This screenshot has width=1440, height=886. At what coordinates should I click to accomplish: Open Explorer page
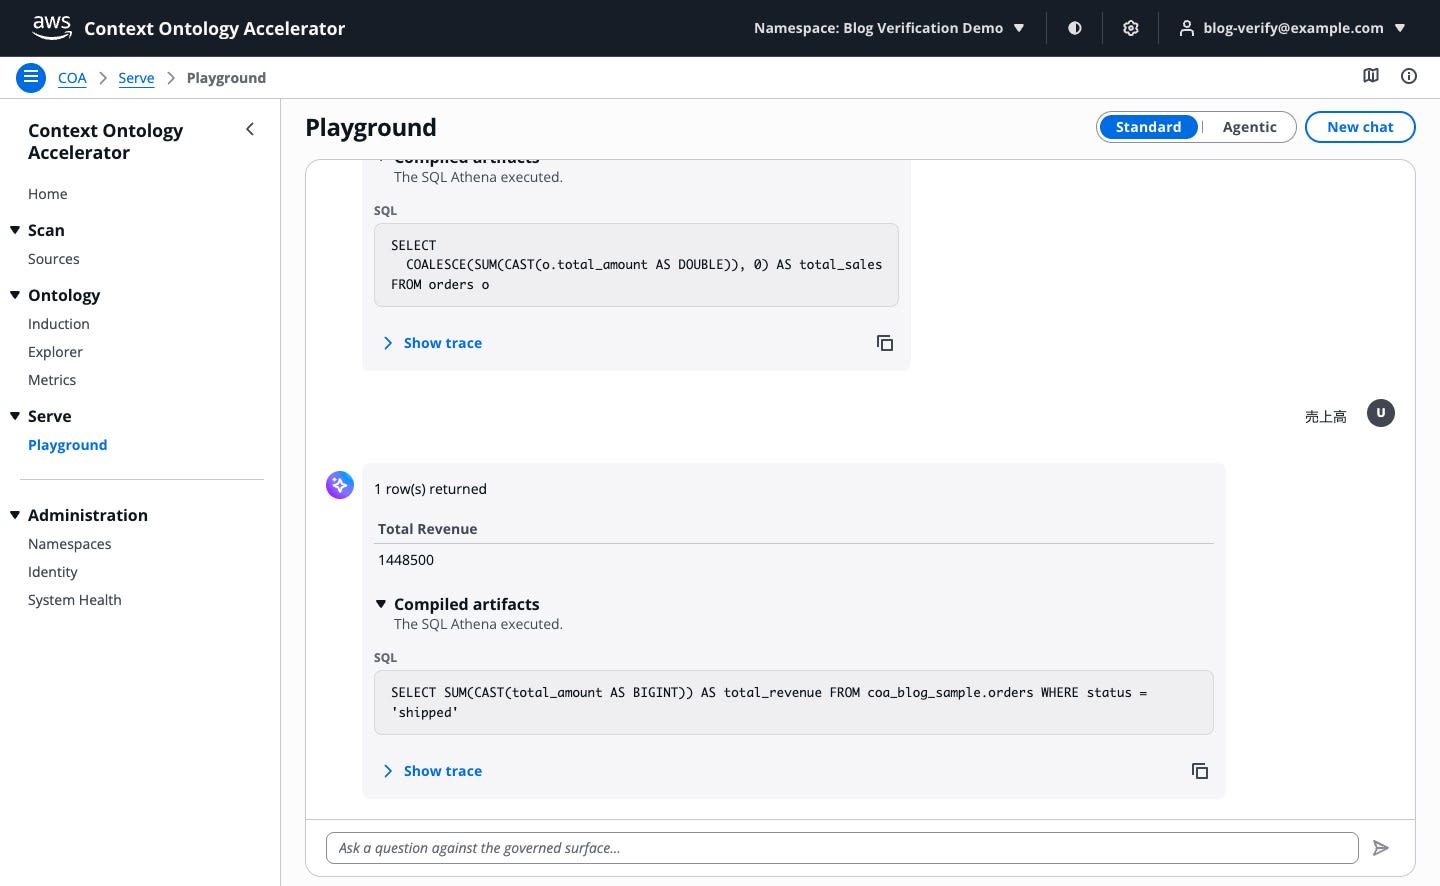coord(55,352)
